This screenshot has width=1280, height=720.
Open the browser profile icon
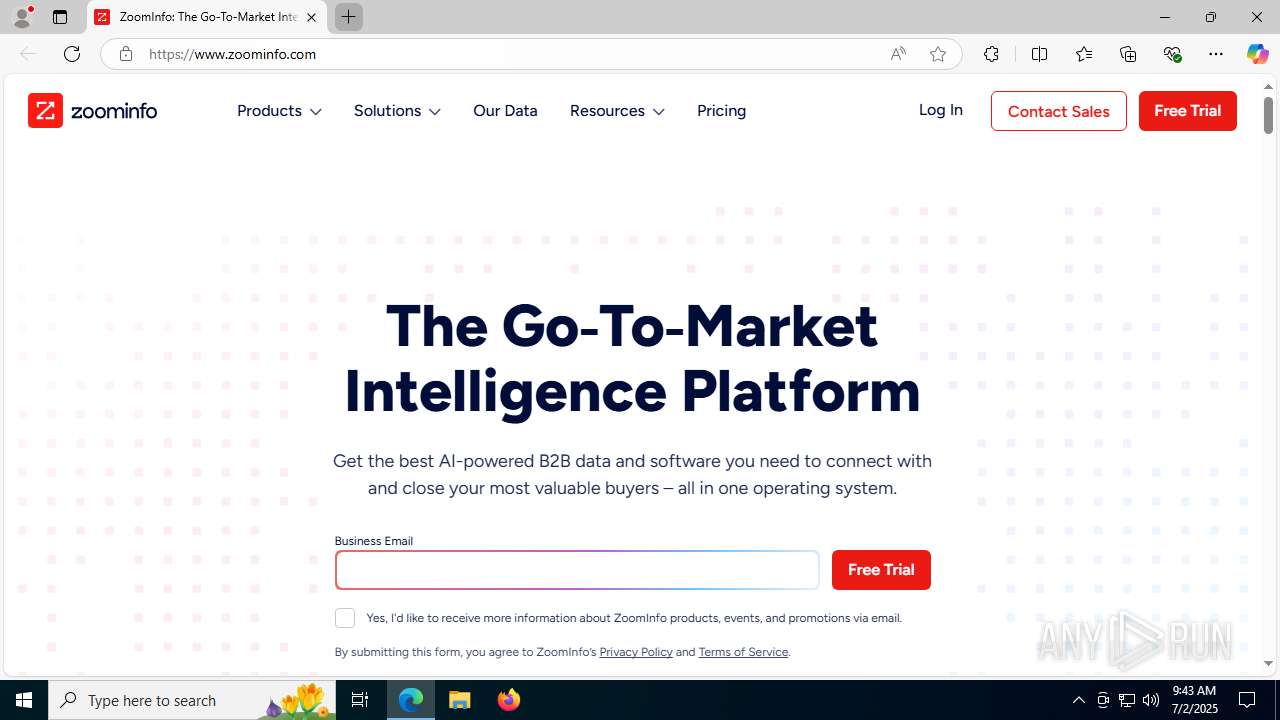tap(22, 17)
